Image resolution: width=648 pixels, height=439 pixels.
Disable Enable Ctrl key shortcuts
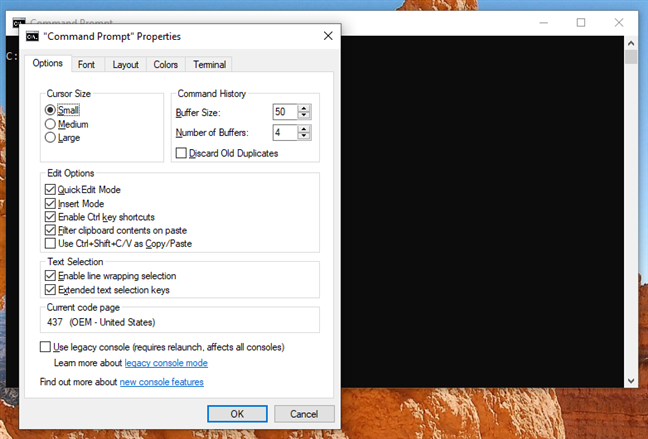tap(50, 217)
